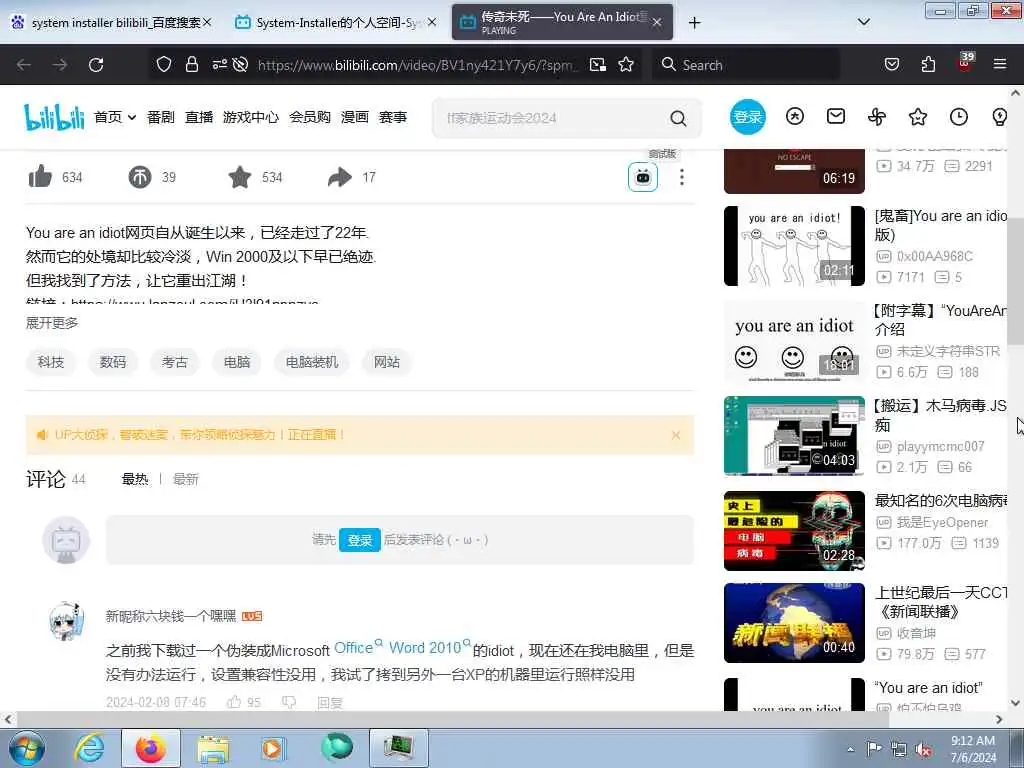1024x768 pixels.
Task: Reply to the first comment via 回复
Action: [330, 703]
